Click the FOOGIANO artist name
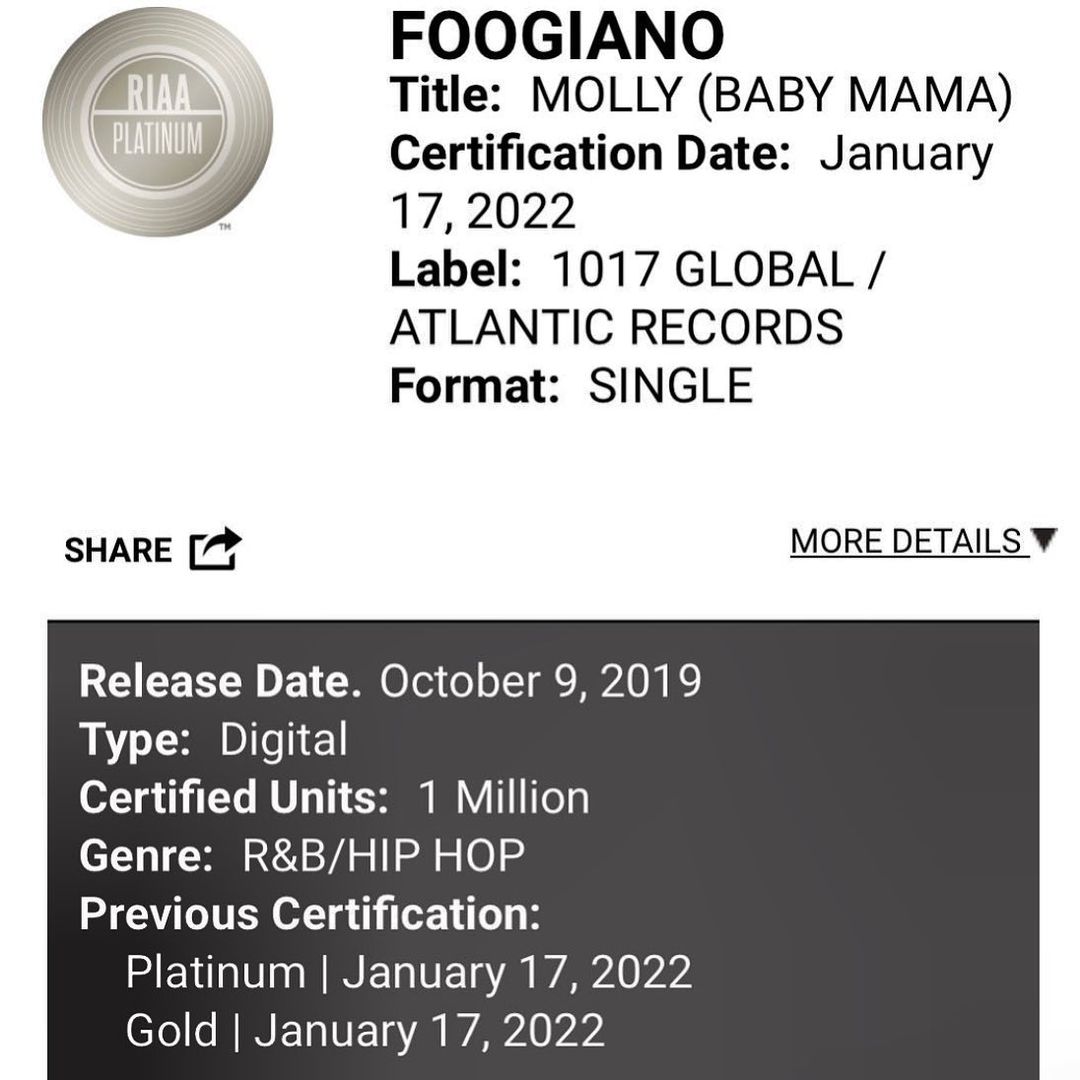Screen dimensions: 1080x1080 [x=556, y=37]
